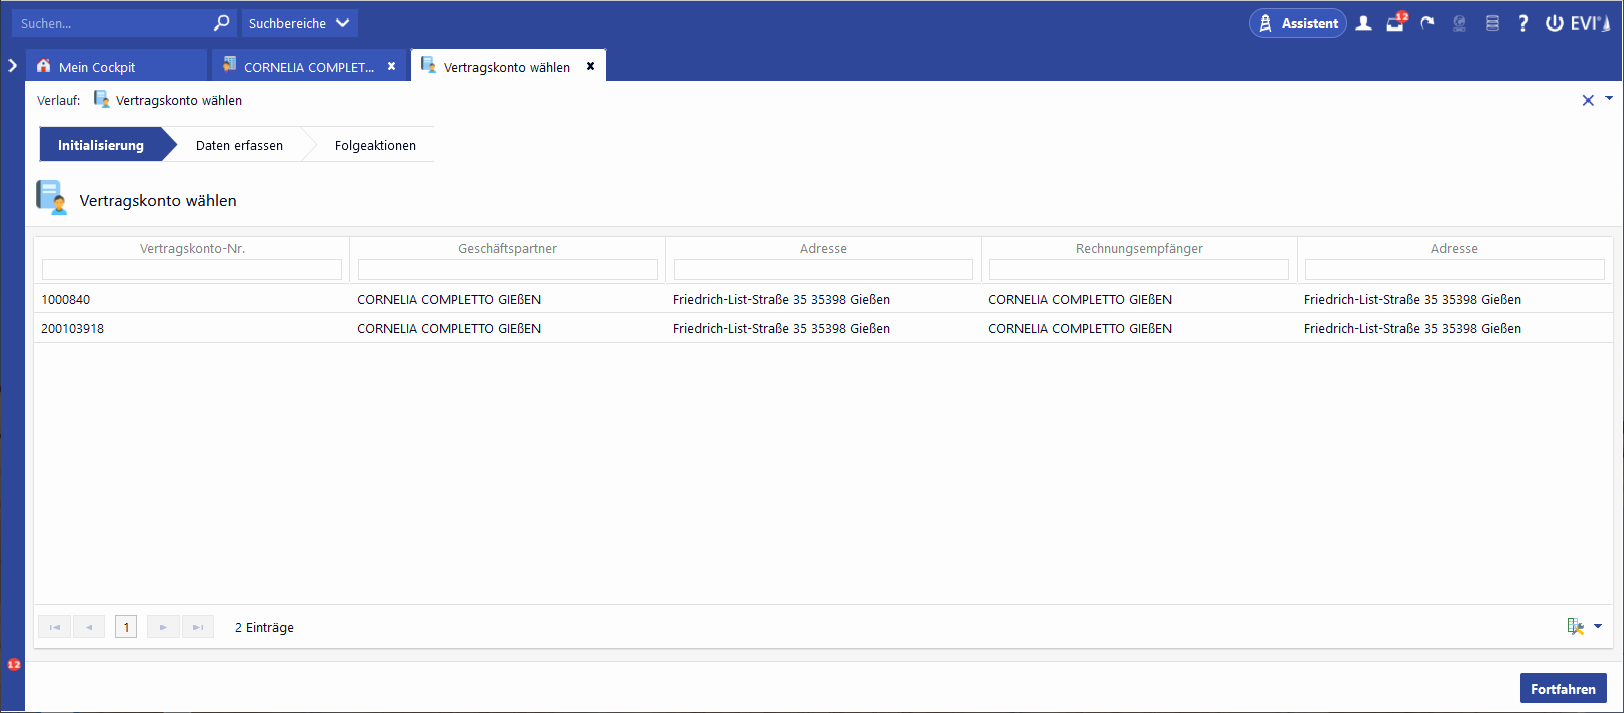Click the redo arrow icon
This screenshot has width=1624, height=713.
coord(1427,23)
